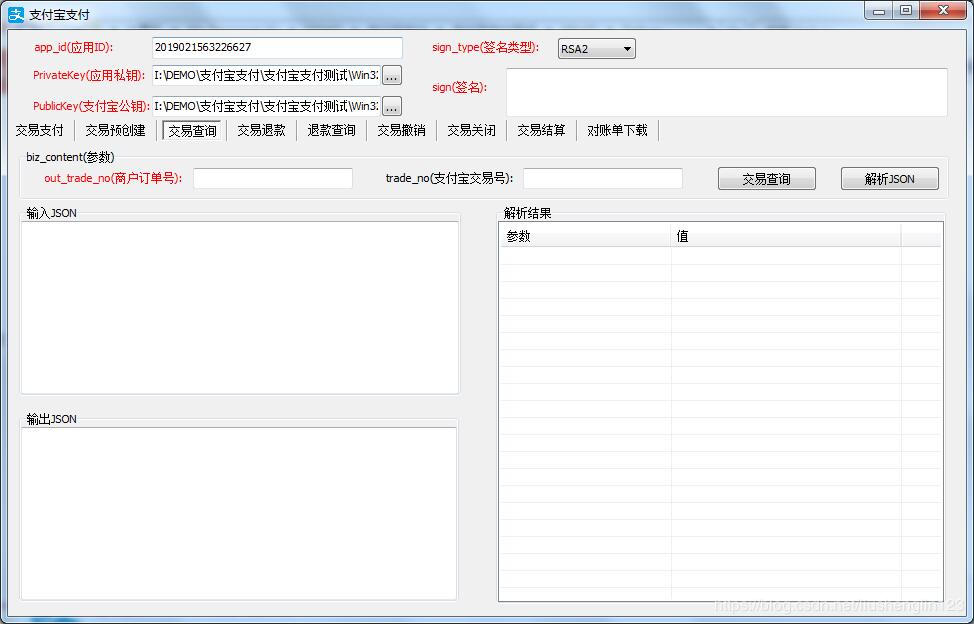974x624 pixels.
Task: Select the 交易查询 tab
Action: (x=192, y=130)
